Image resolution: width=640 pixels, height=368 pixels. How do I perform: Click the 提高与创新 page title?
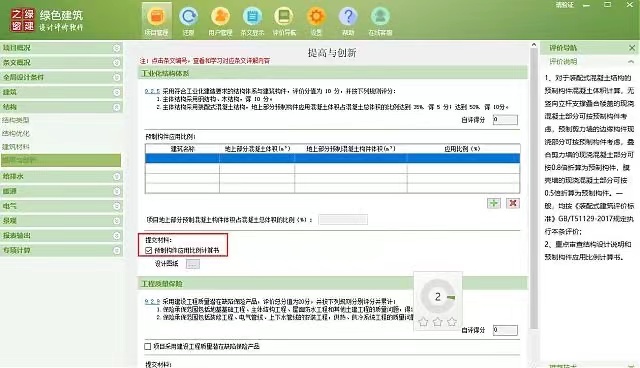(332, 53)
